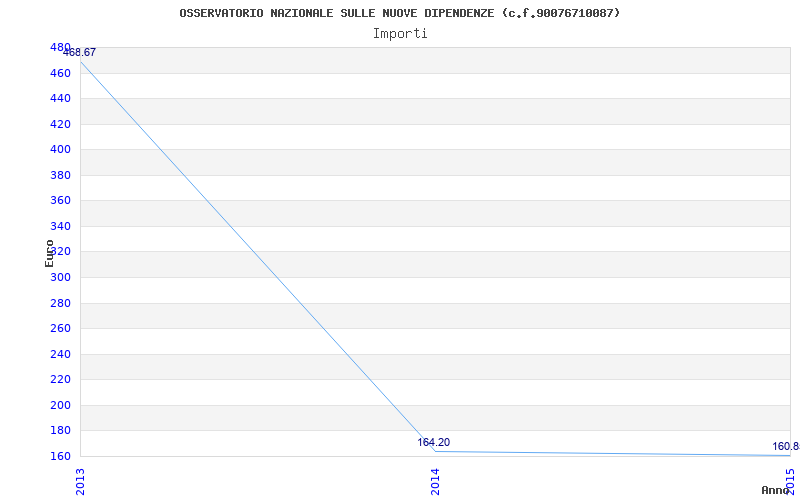The height and width of the screenshot is (500, 800).
Task: Select the 160.8 data point label
Action: [x=786, y=446]
